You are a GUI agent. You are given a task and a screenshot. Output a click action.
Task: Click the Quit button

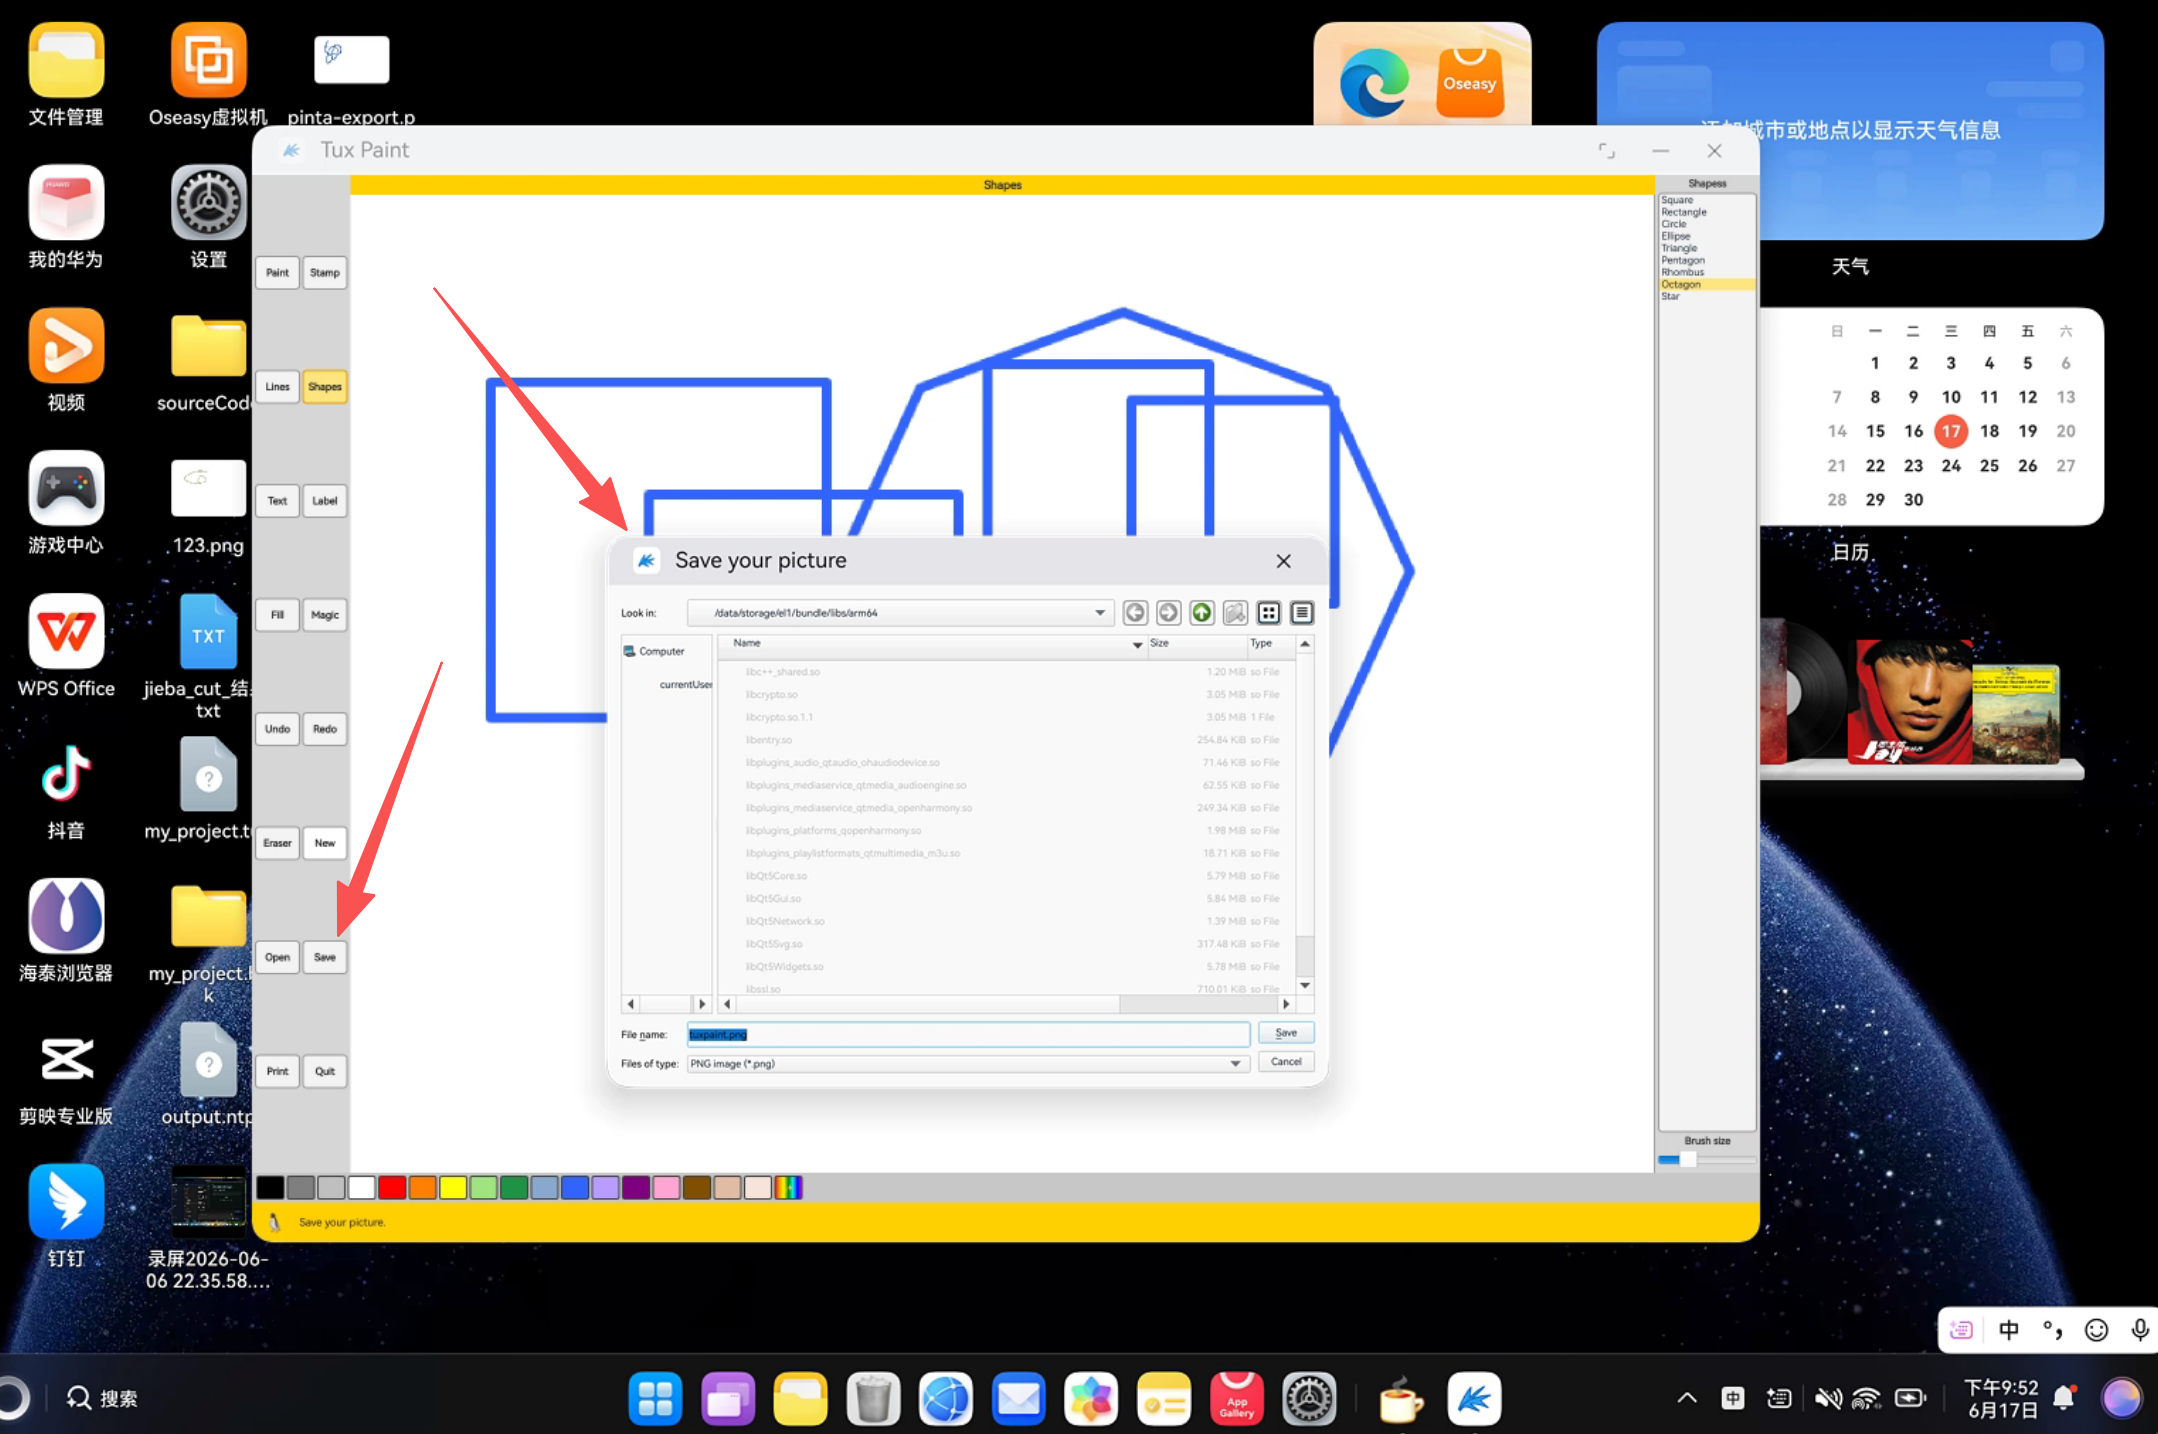(x=325, y=1071)
